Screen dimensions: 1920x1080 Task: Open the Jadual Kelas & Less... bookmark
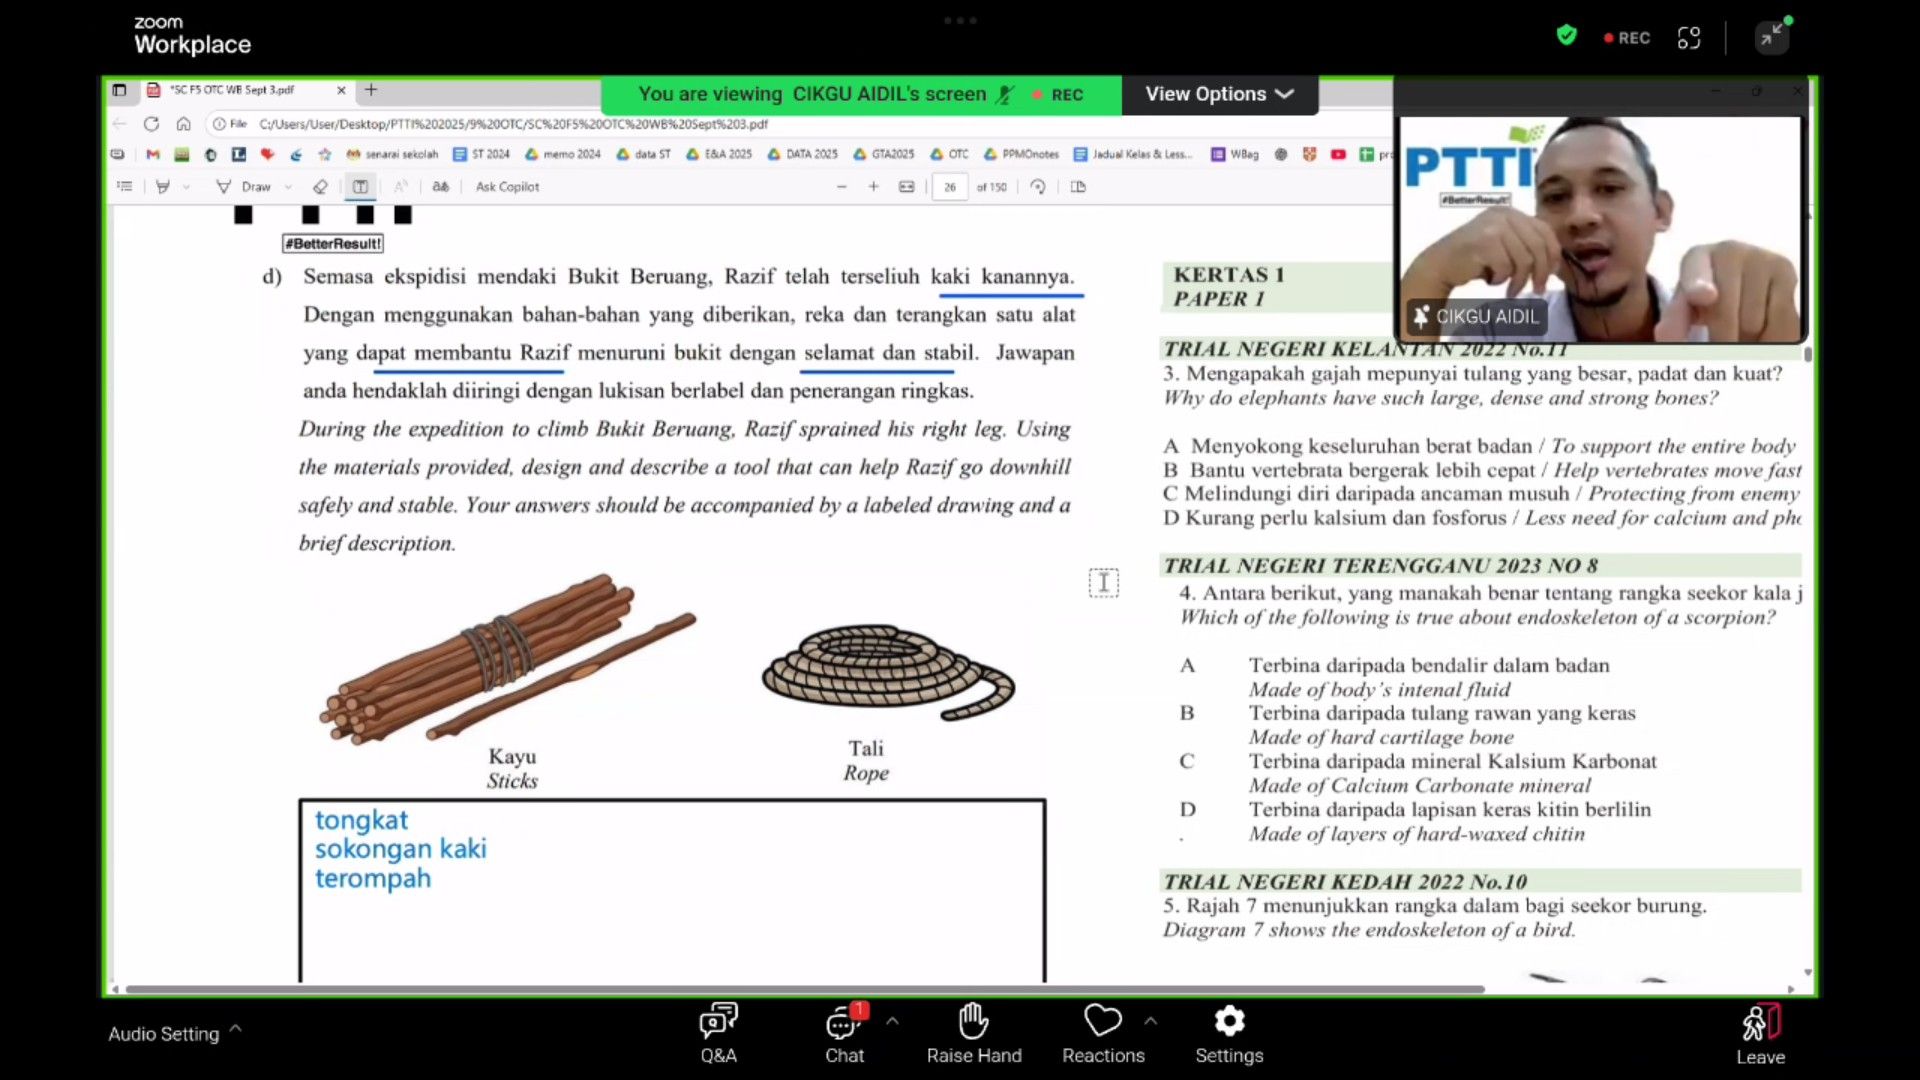(x=1133, y=154)
